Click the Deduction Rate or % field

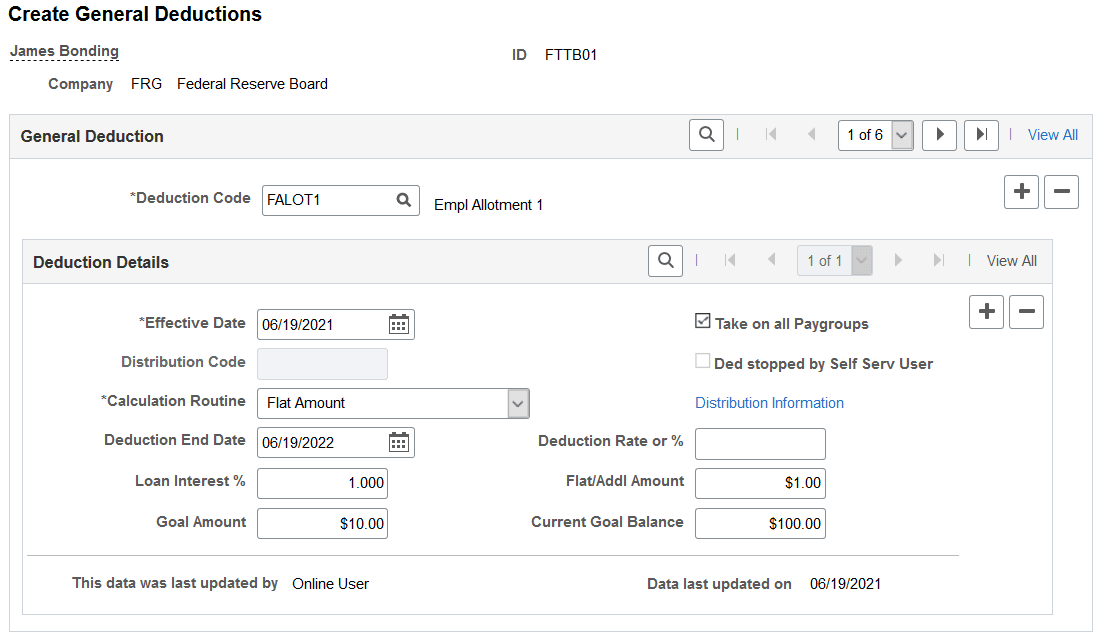(x=760, y=444)
